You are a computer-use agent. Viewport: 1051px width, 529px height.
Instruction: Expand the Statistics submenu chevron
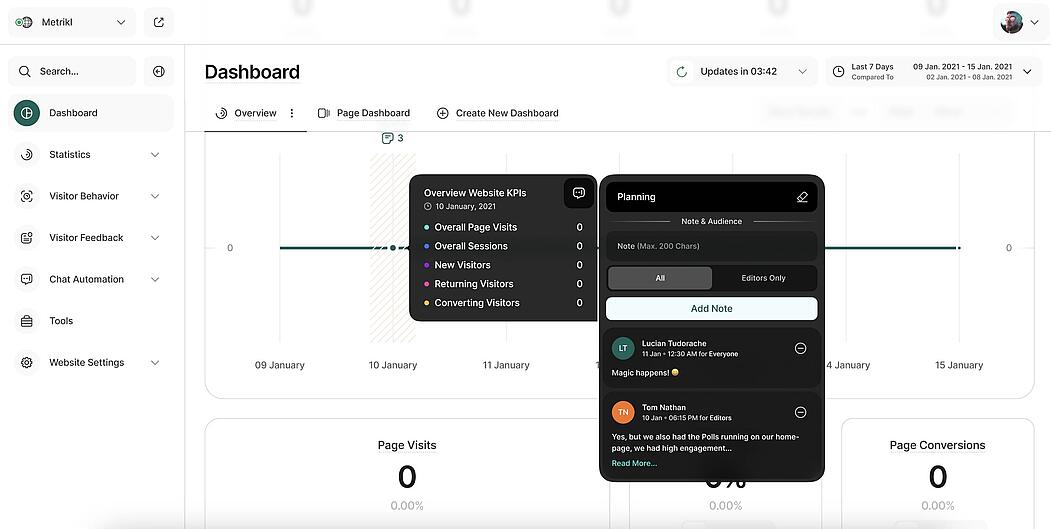tap(155, 155)
